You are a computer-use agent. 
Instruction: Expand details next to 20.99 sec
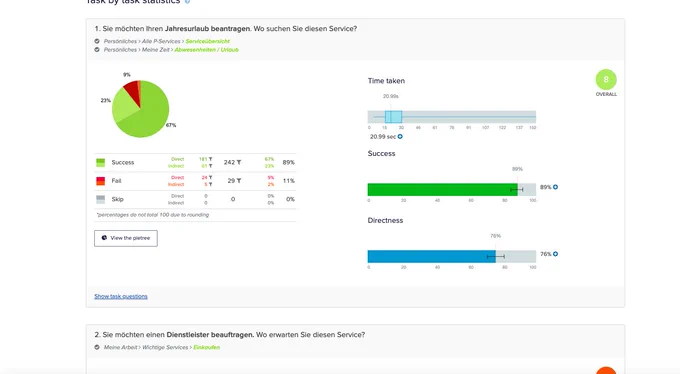tap(400, 136)
